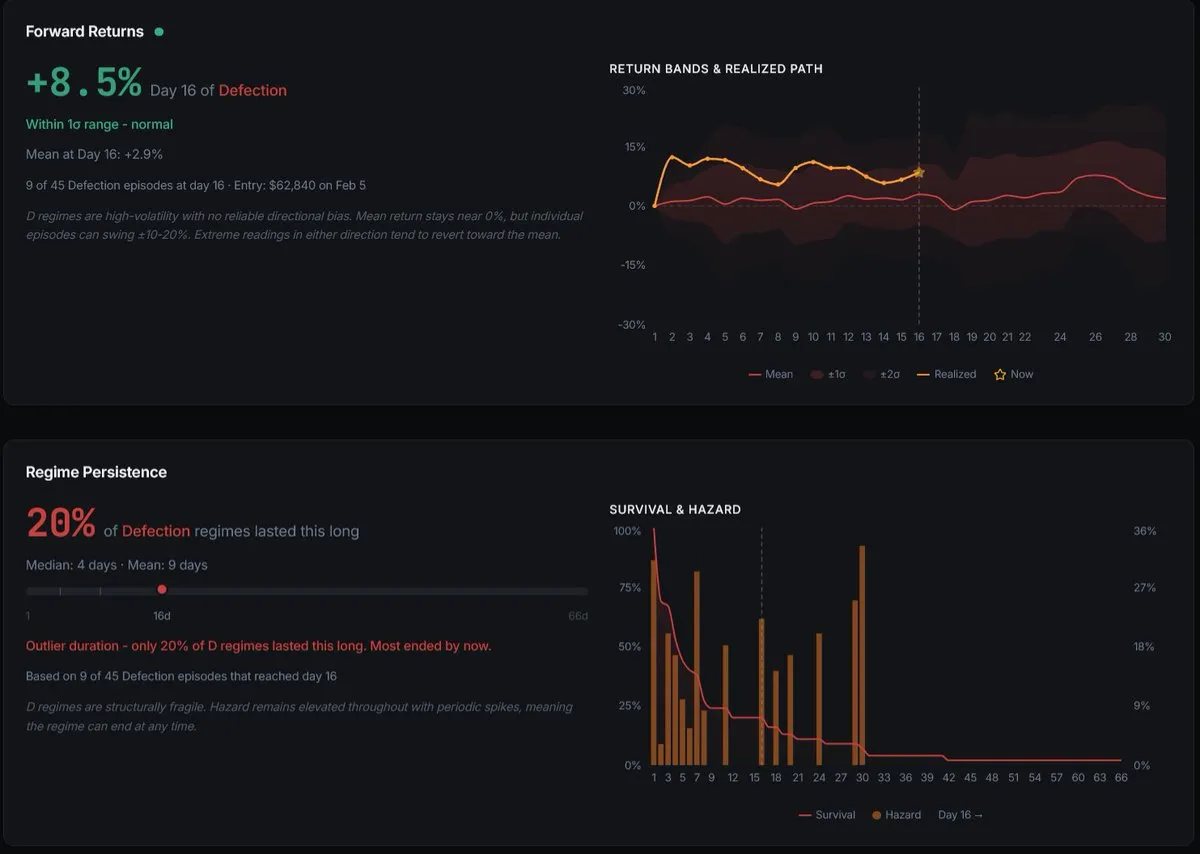Click the tallest hazard bar at day 30
This screenshot has height=854, width=1200.
tap(862, 655)
